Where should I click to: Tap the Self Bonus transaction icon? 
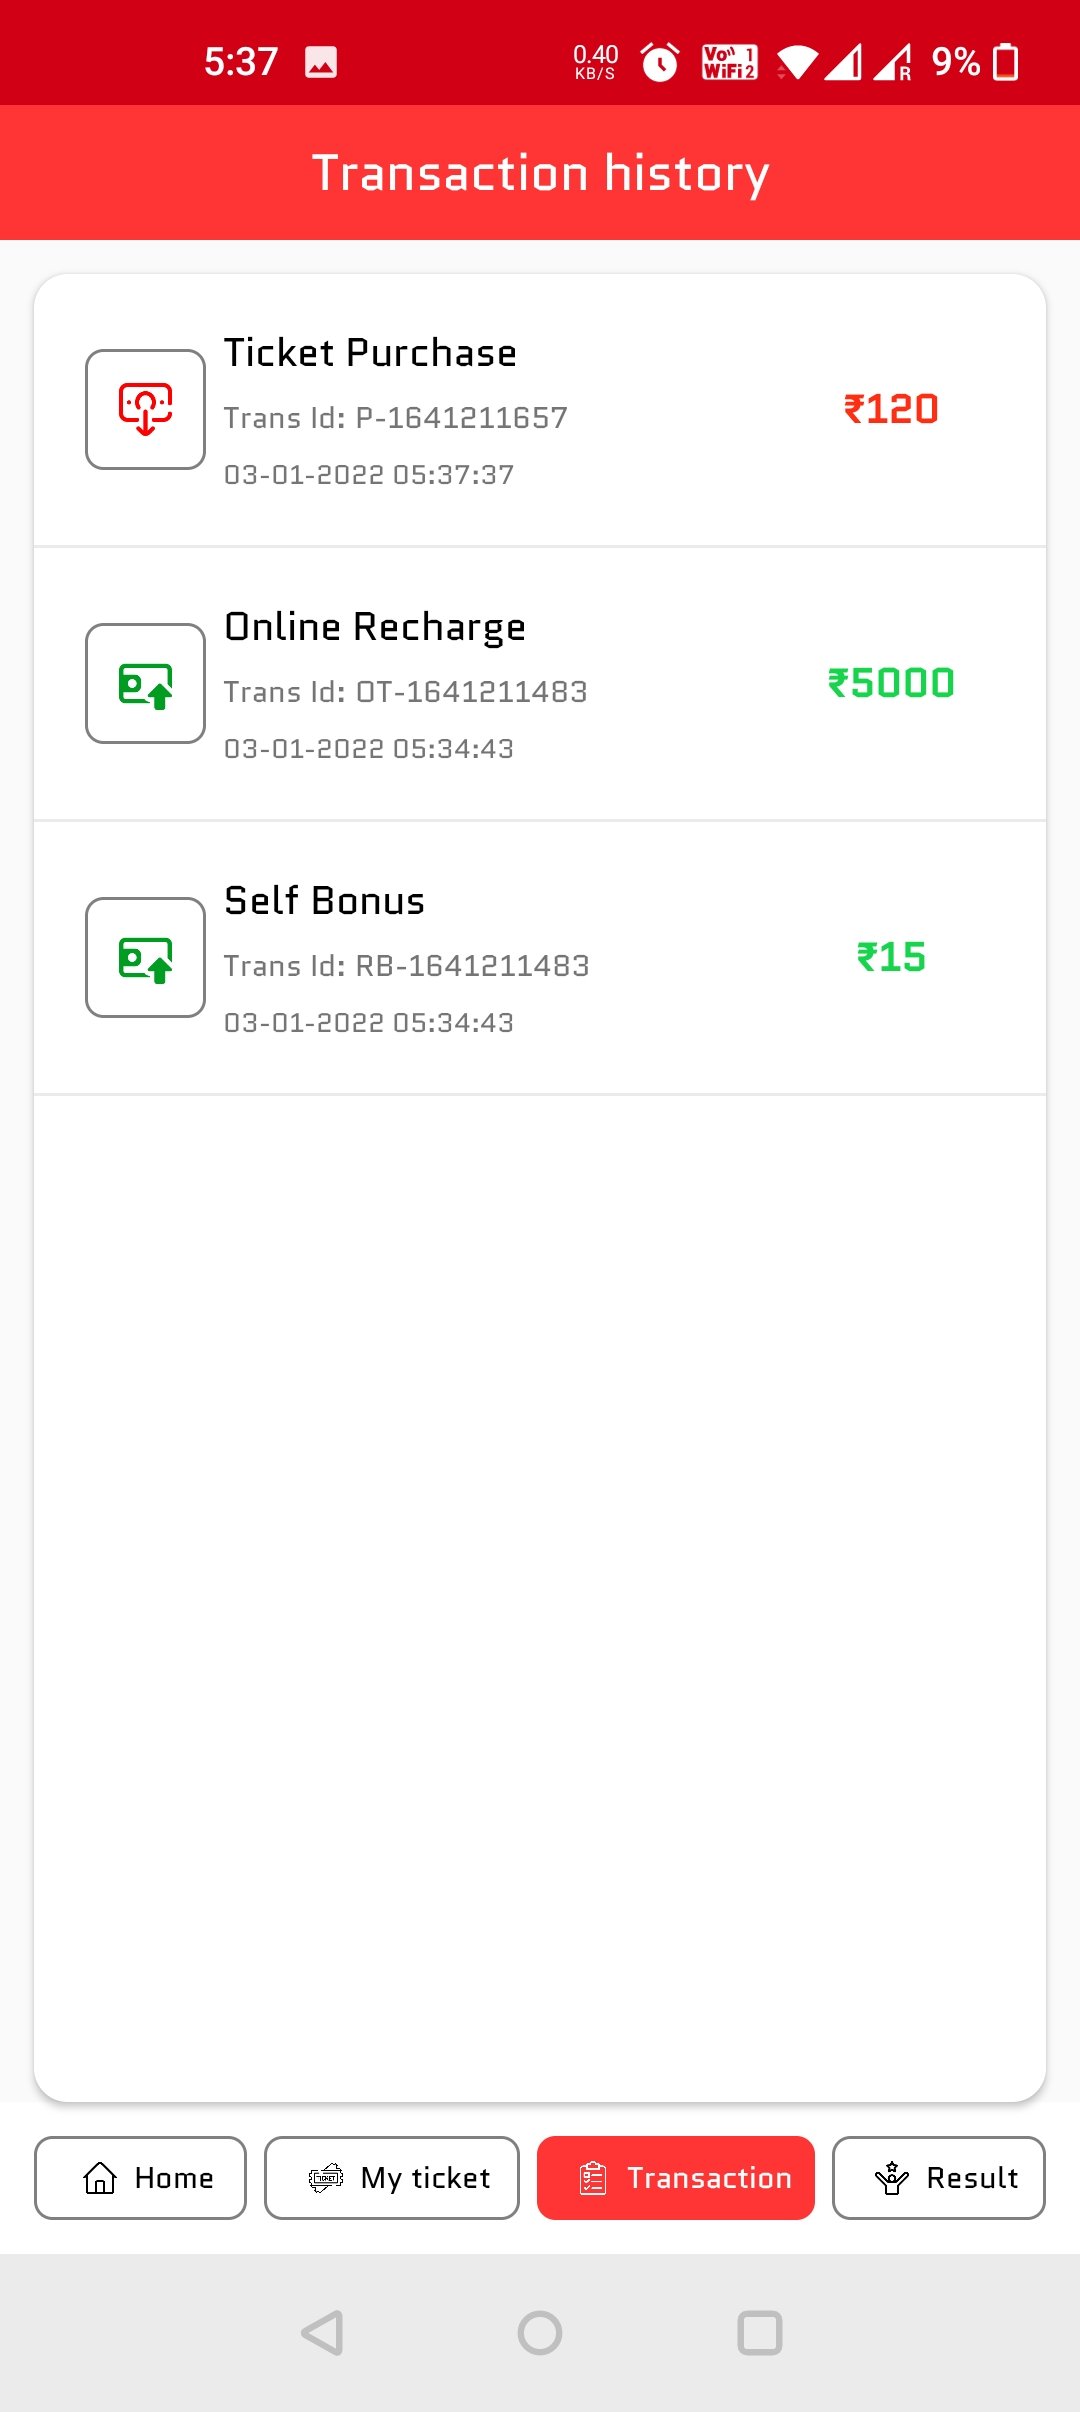pyautogui.click(x=145, y=957)
